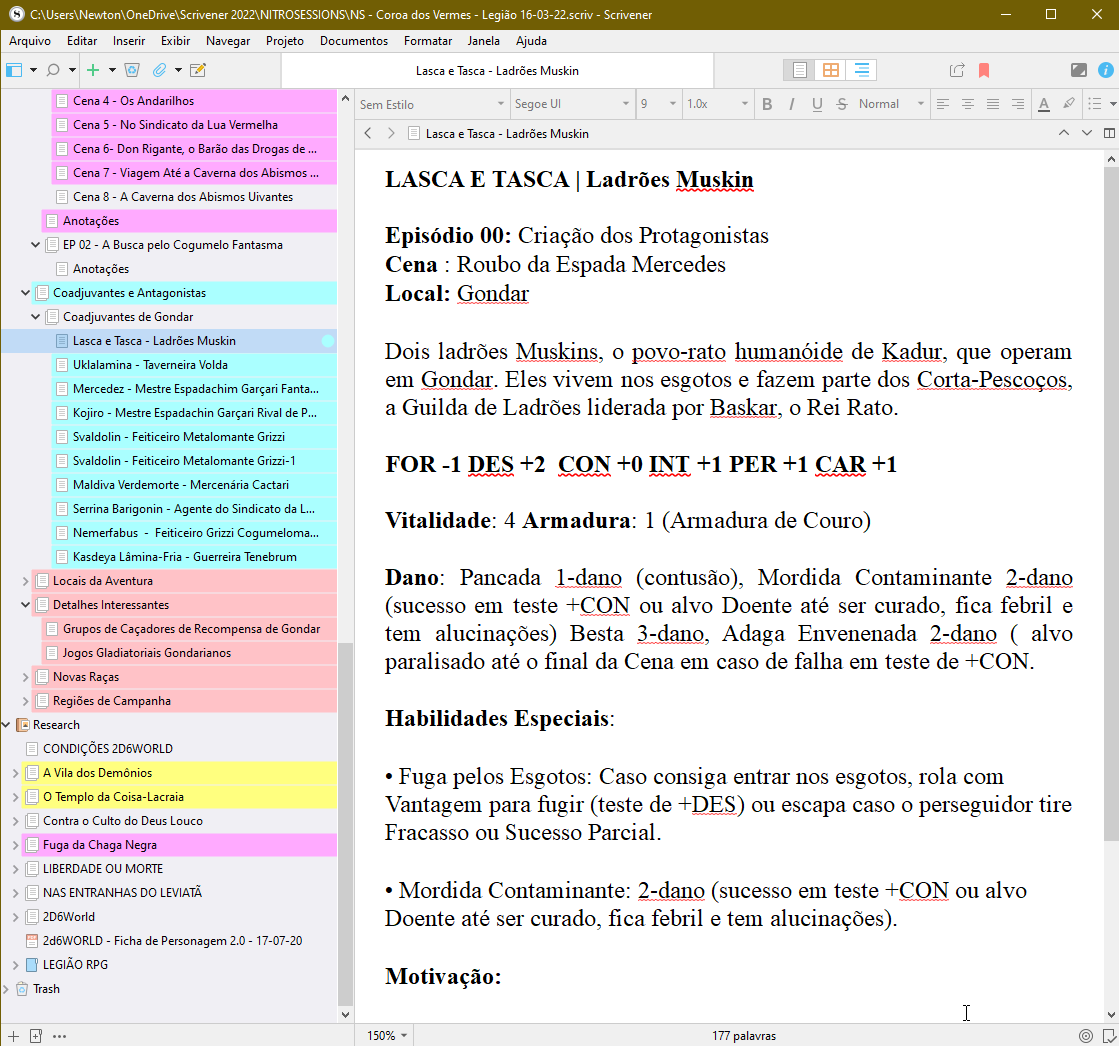Switch to single document view mode

[799, 70]
